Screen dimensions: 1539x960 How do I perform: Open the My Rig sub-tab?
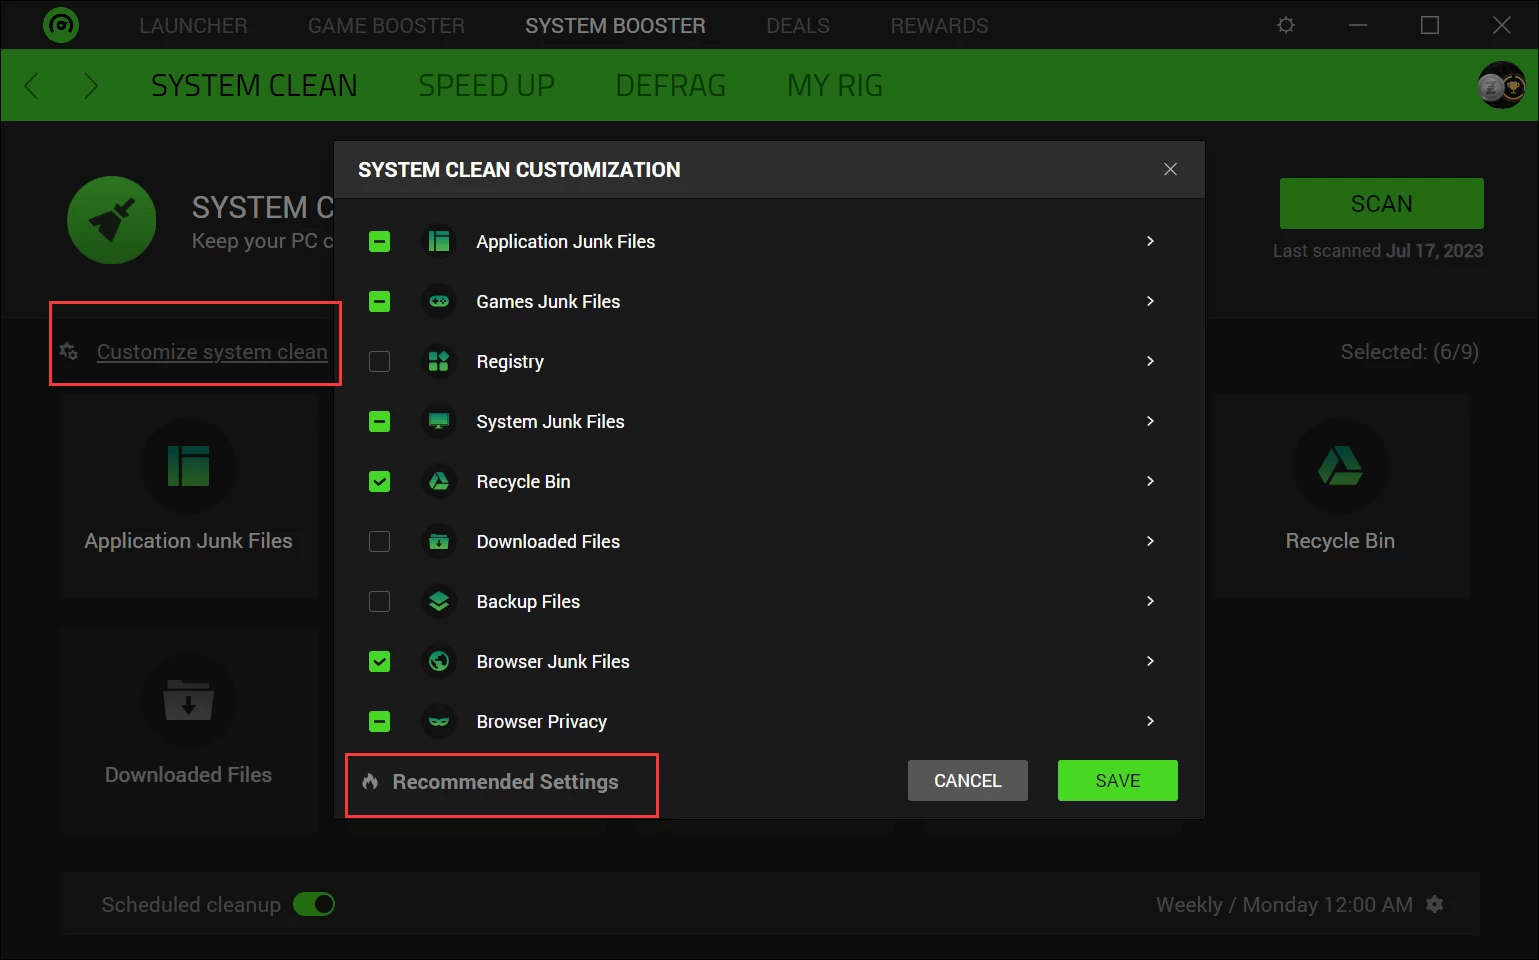pyautogui.click(x=835, y=86)
